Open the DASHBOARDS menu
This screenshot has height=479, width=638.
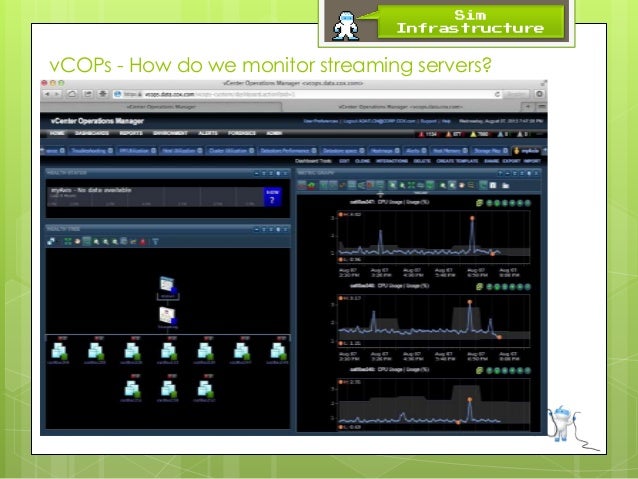click(x=92, y=133)
